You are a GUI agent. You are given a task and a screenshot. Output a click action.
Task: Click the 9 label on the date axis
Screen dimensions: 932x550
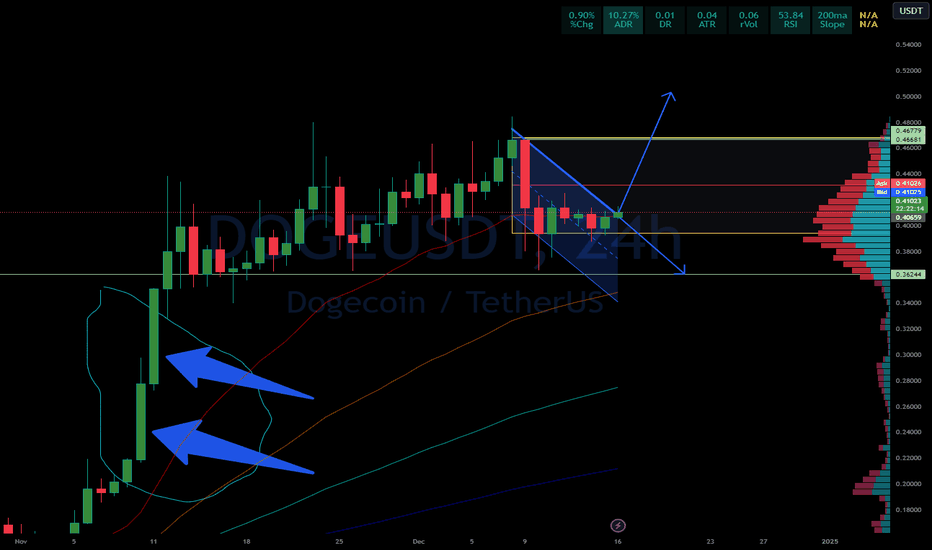pos(525,542)
